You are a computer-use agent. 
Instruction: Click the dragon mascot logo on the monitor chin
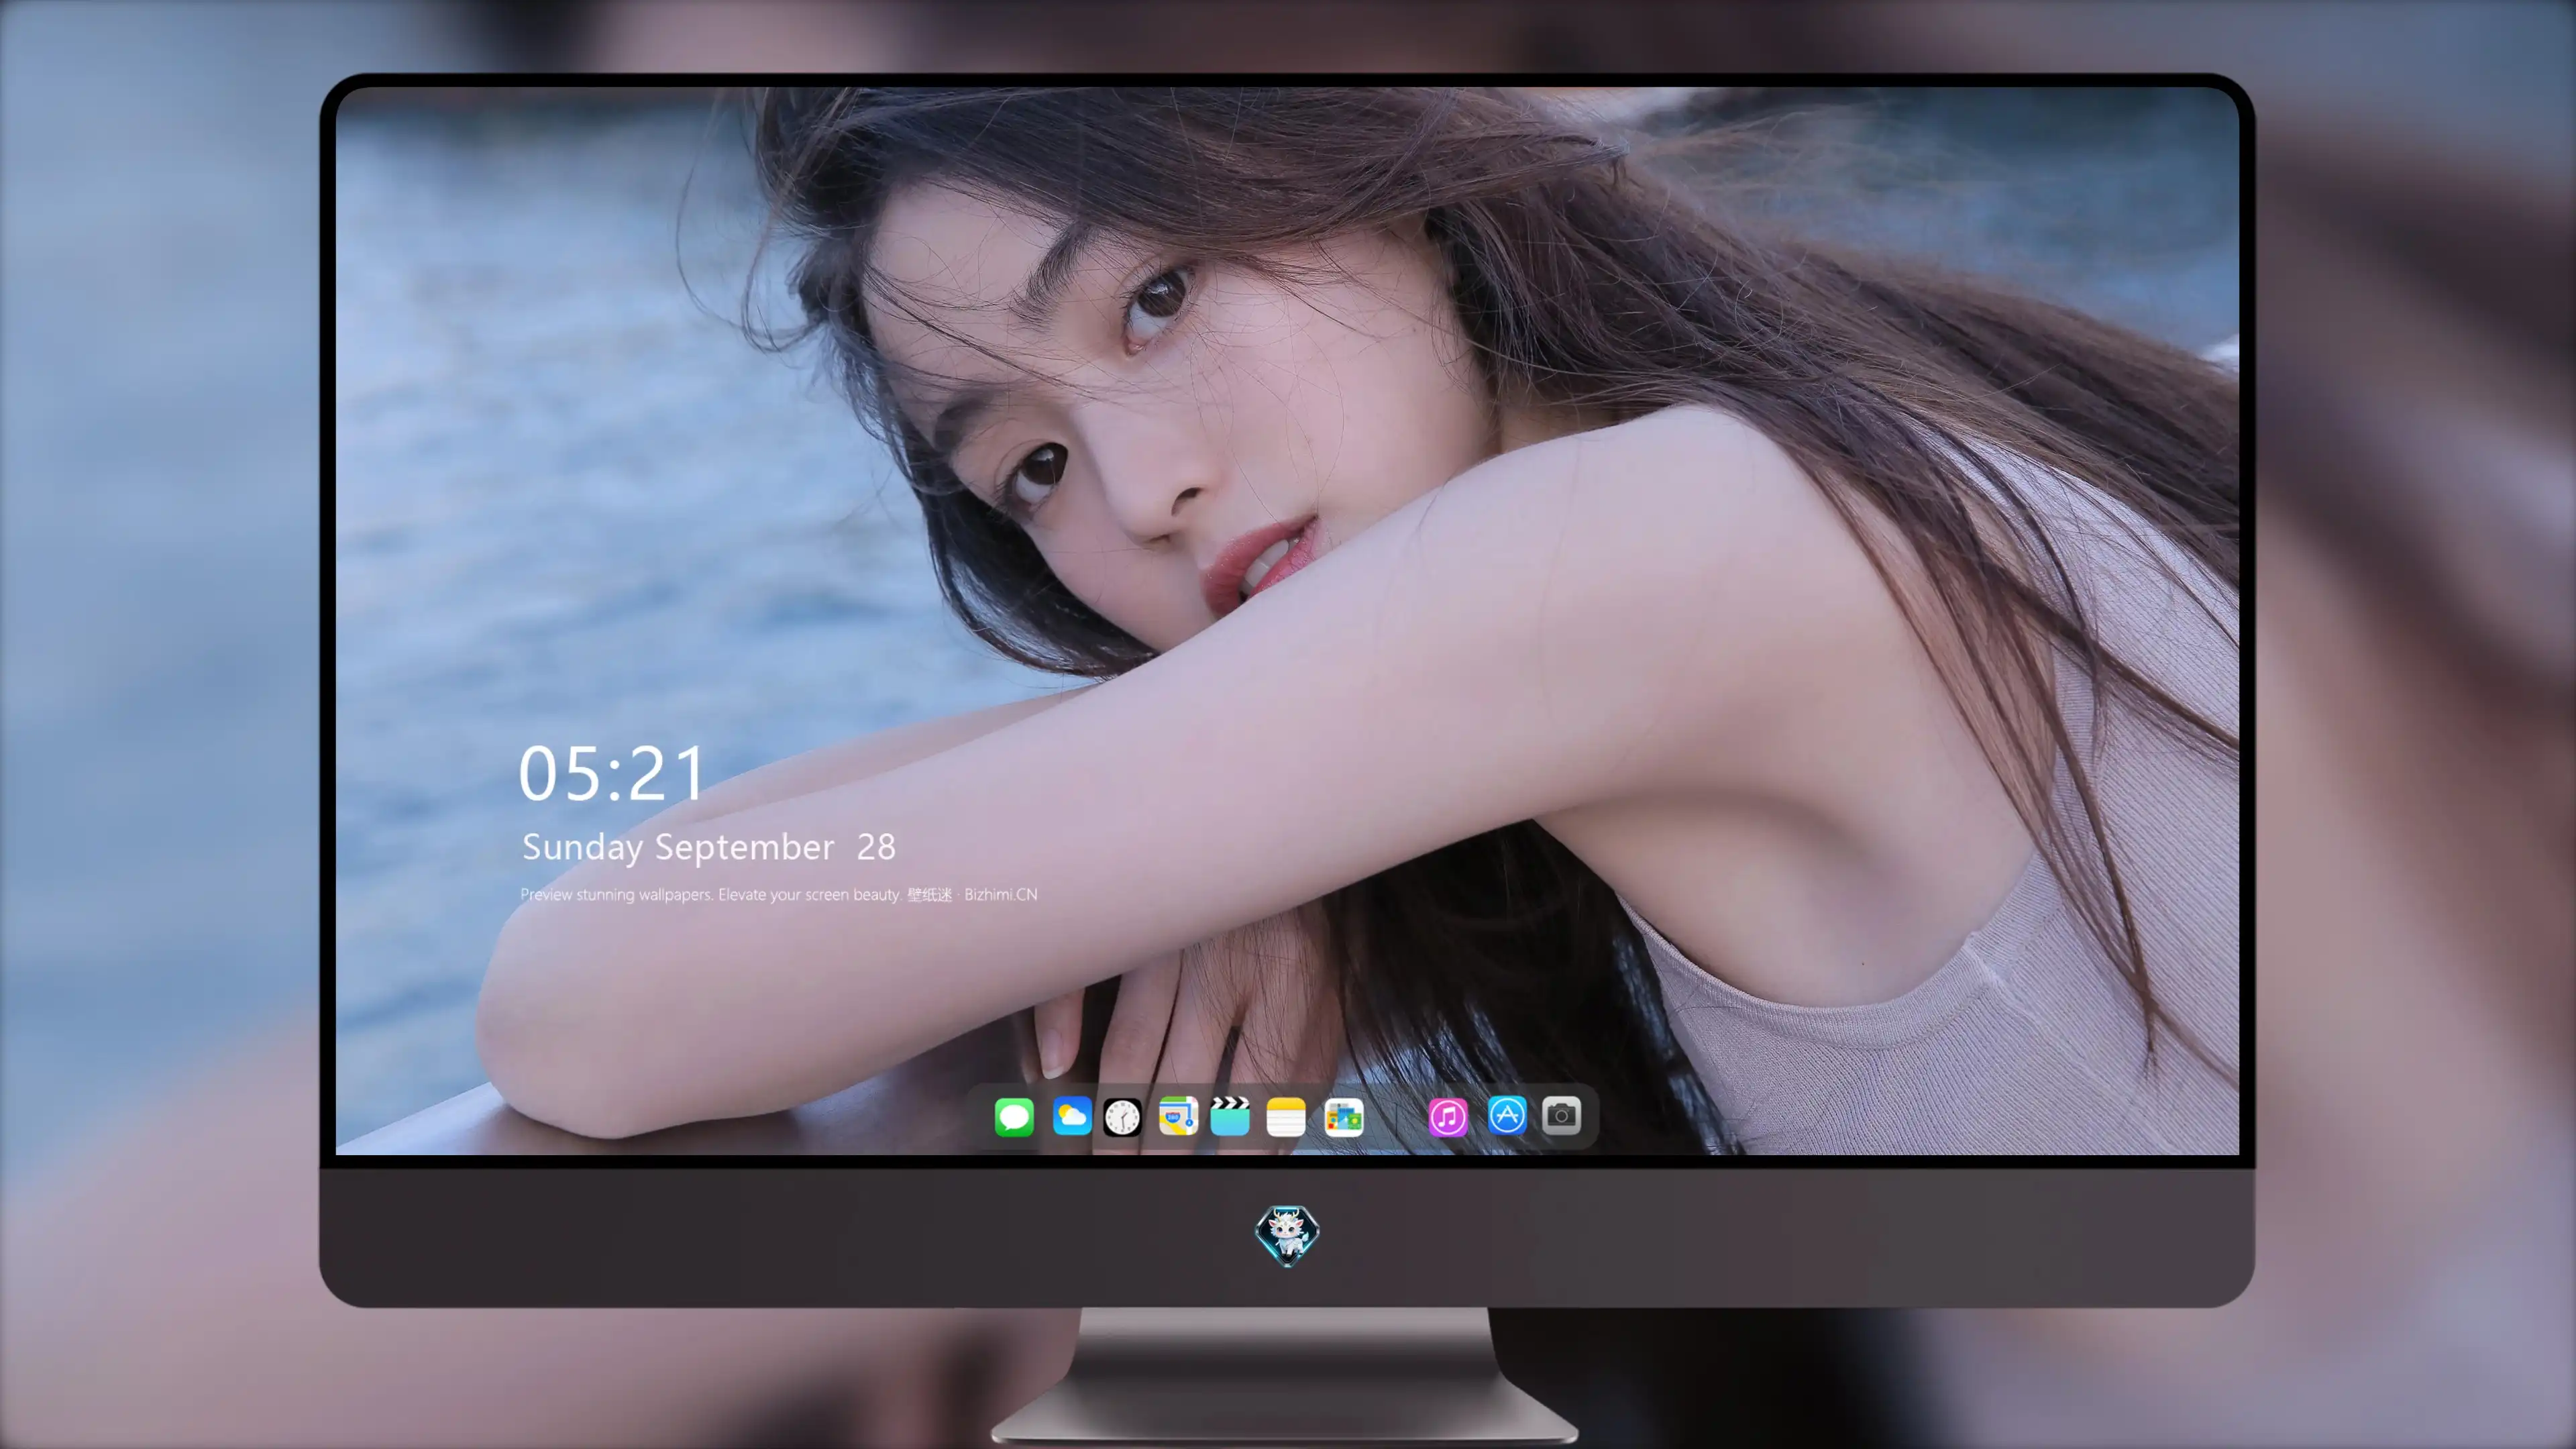[x=1287, y=1235]
